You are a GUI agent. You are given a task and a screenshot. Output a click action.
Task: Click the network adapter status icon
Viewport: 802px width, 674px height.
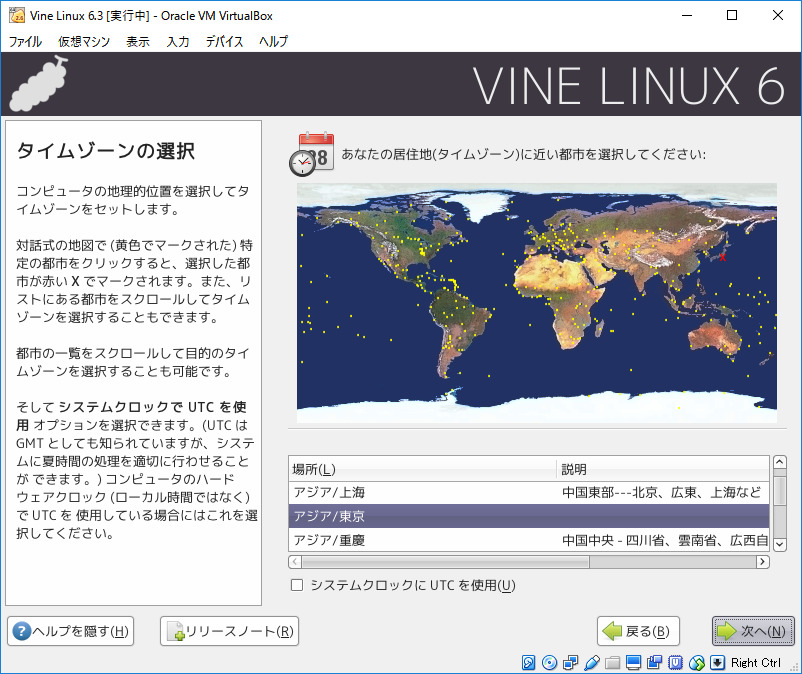click(x=570, y=663)
